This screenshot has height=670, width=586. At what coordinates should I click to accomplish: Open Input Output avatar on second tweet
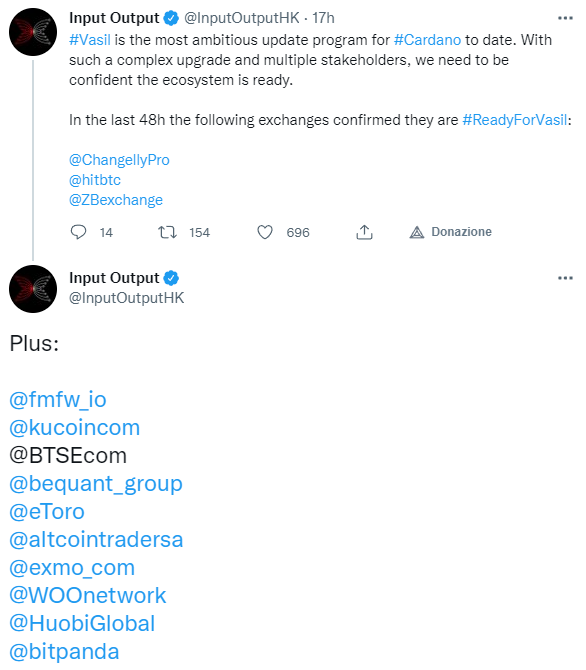(33, 289)
